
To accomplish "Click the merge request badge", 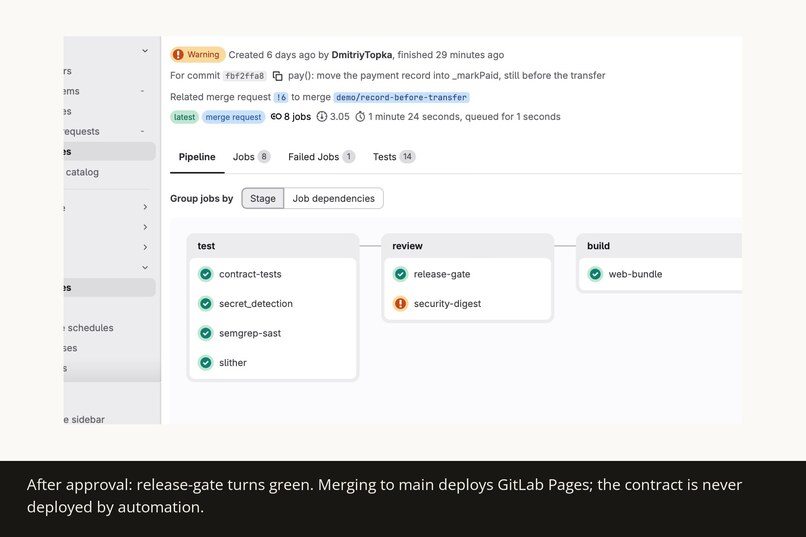I will (x=233, y=117).
